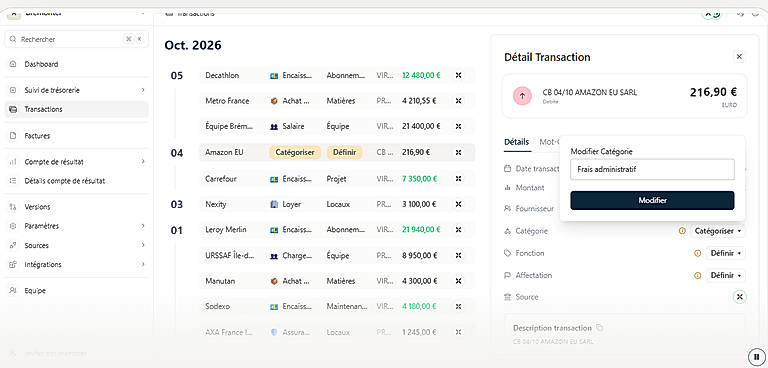768x368 pixels.
Task: Click the Versions icon
Action: (13, 207)
